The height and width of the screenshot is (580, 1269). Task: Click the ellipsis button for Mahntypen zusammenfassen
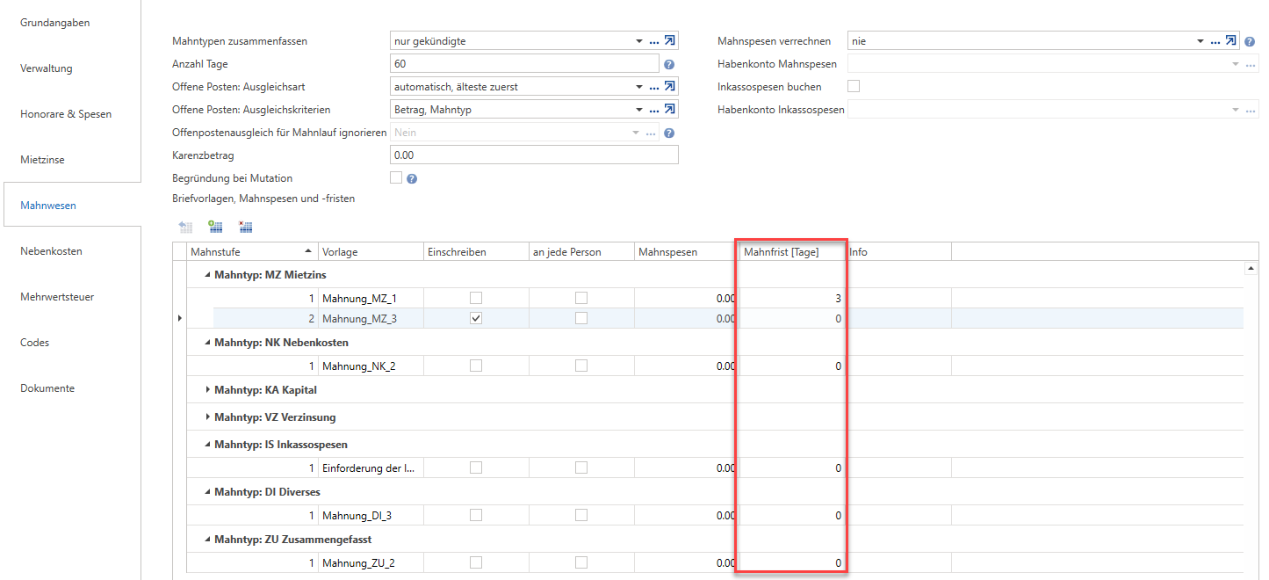(x=654, y=41)
